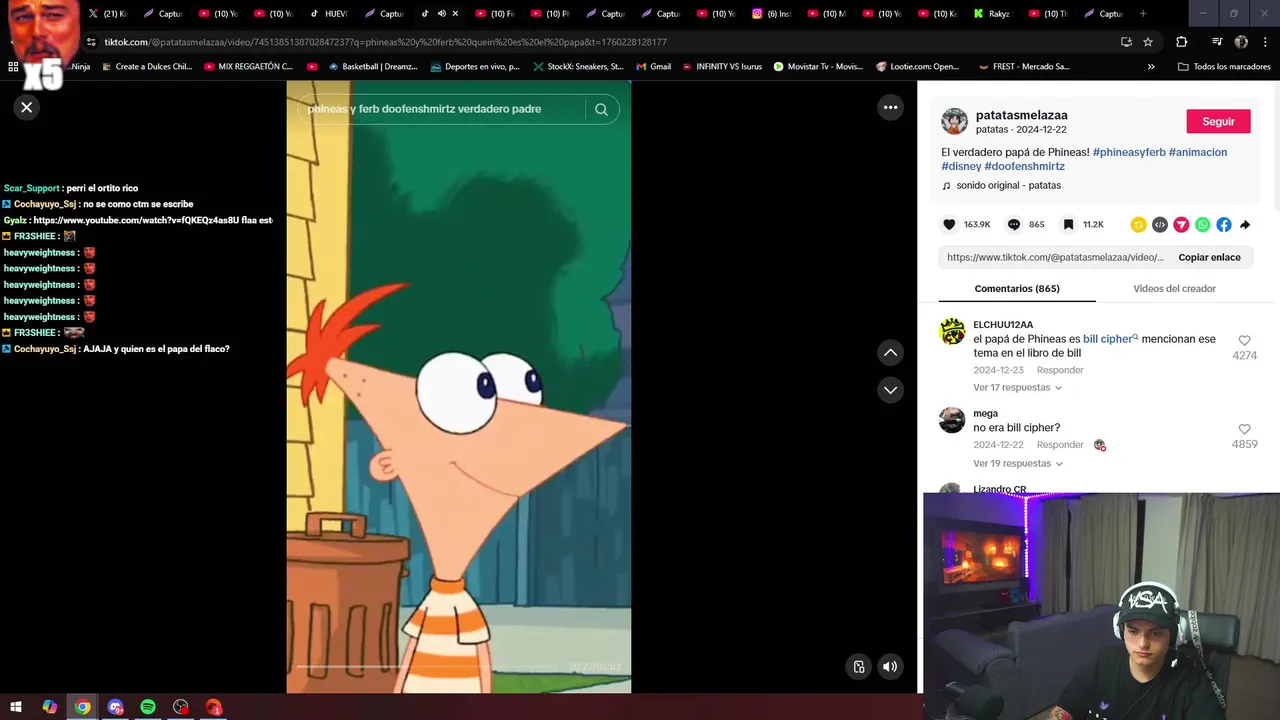
Task: Switch to the Instagram (6) tab
Action: (771, 14)
